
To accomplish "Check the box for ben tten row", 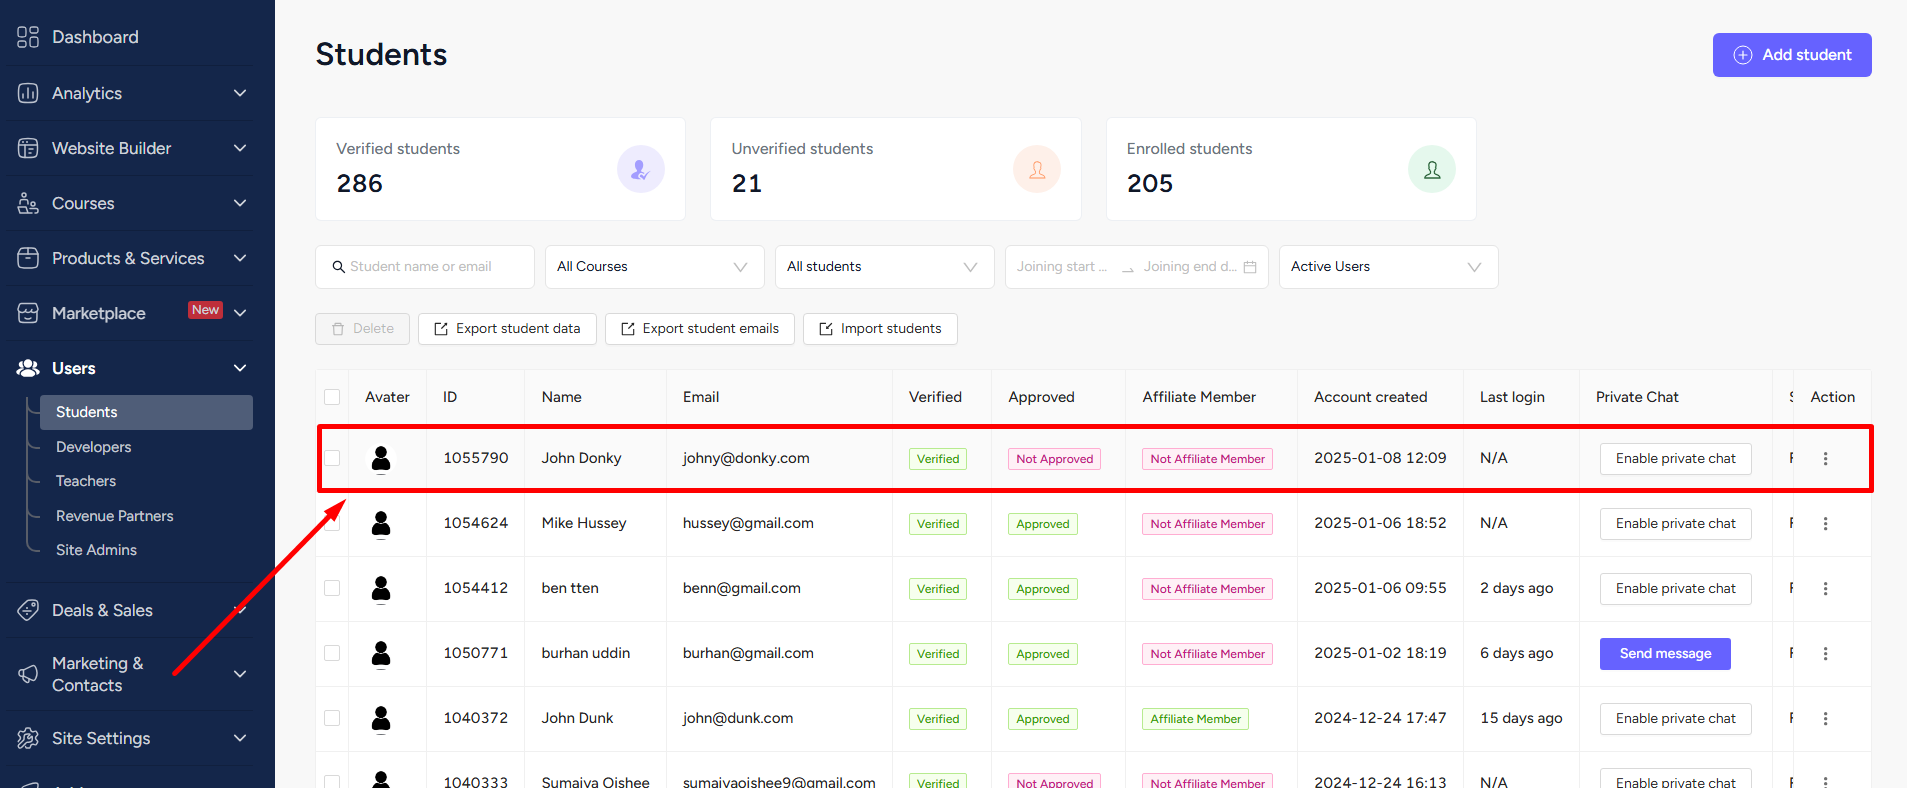I will pyautogui.click(x=332, y=588).
